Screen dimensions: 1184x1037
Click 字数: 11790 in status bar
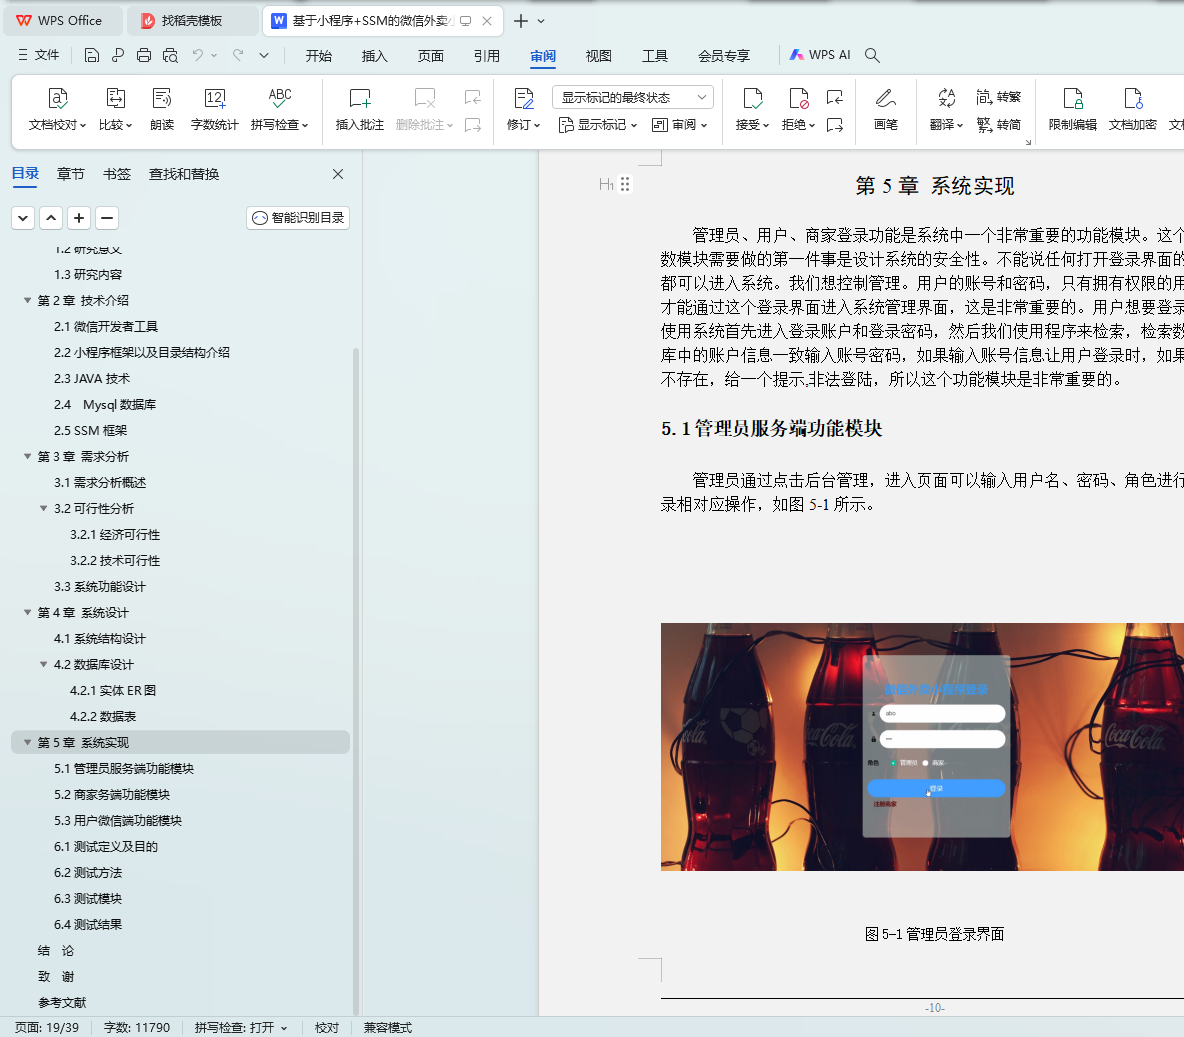pyautogui.click(x=137, y=1027)
